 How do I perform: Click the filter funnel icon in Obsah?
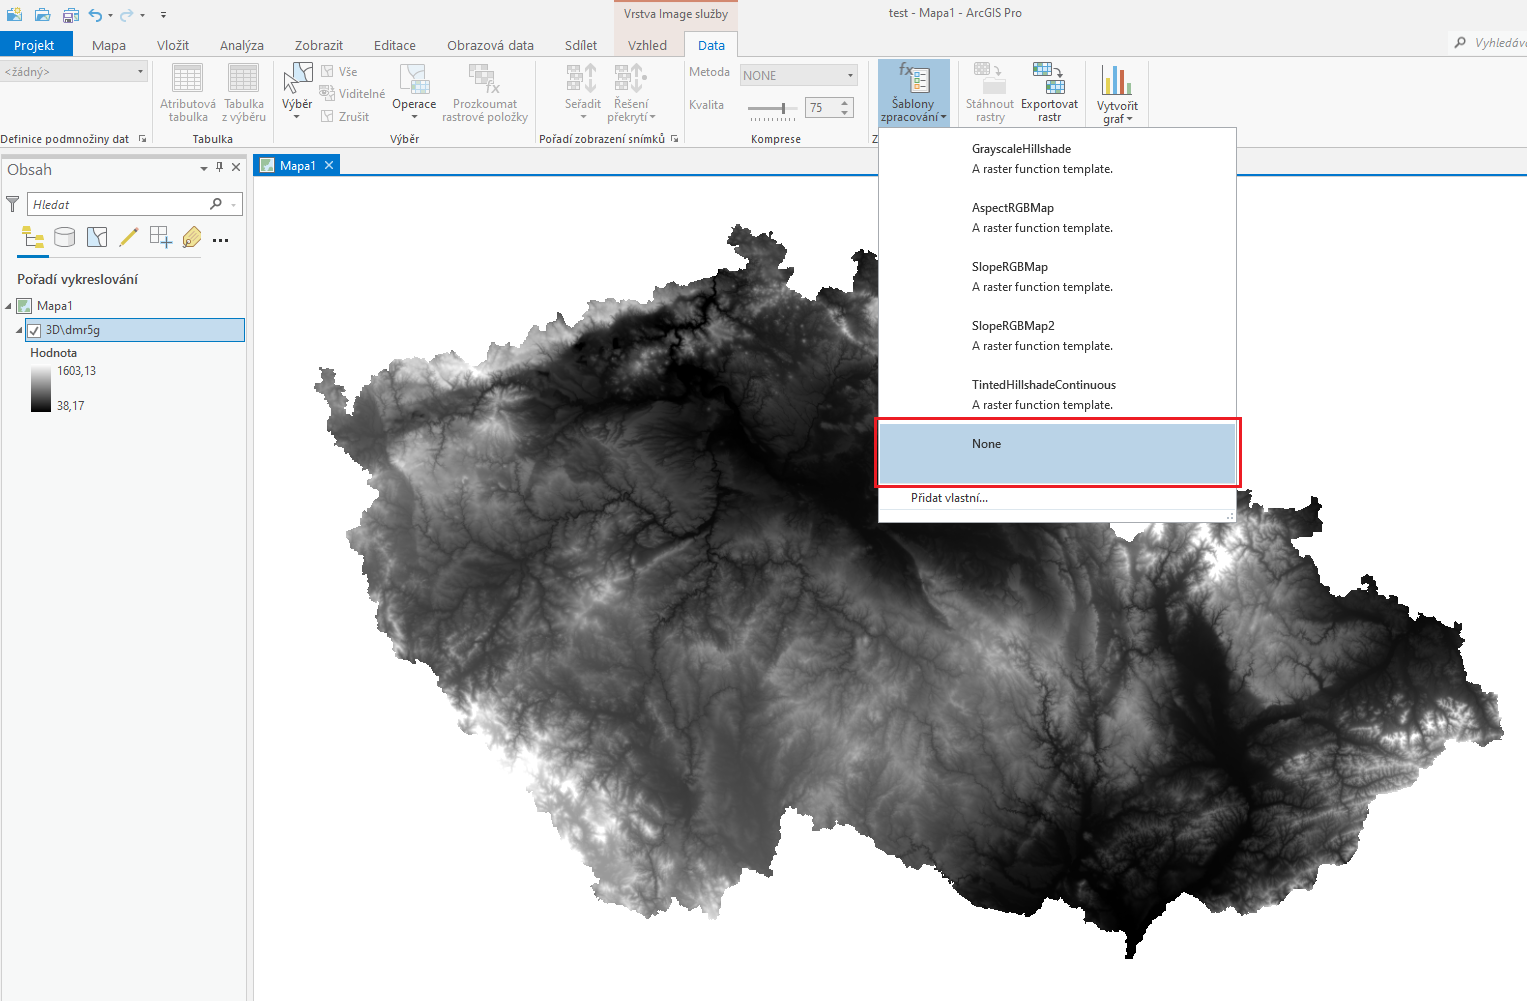click(x=12, y=204)
